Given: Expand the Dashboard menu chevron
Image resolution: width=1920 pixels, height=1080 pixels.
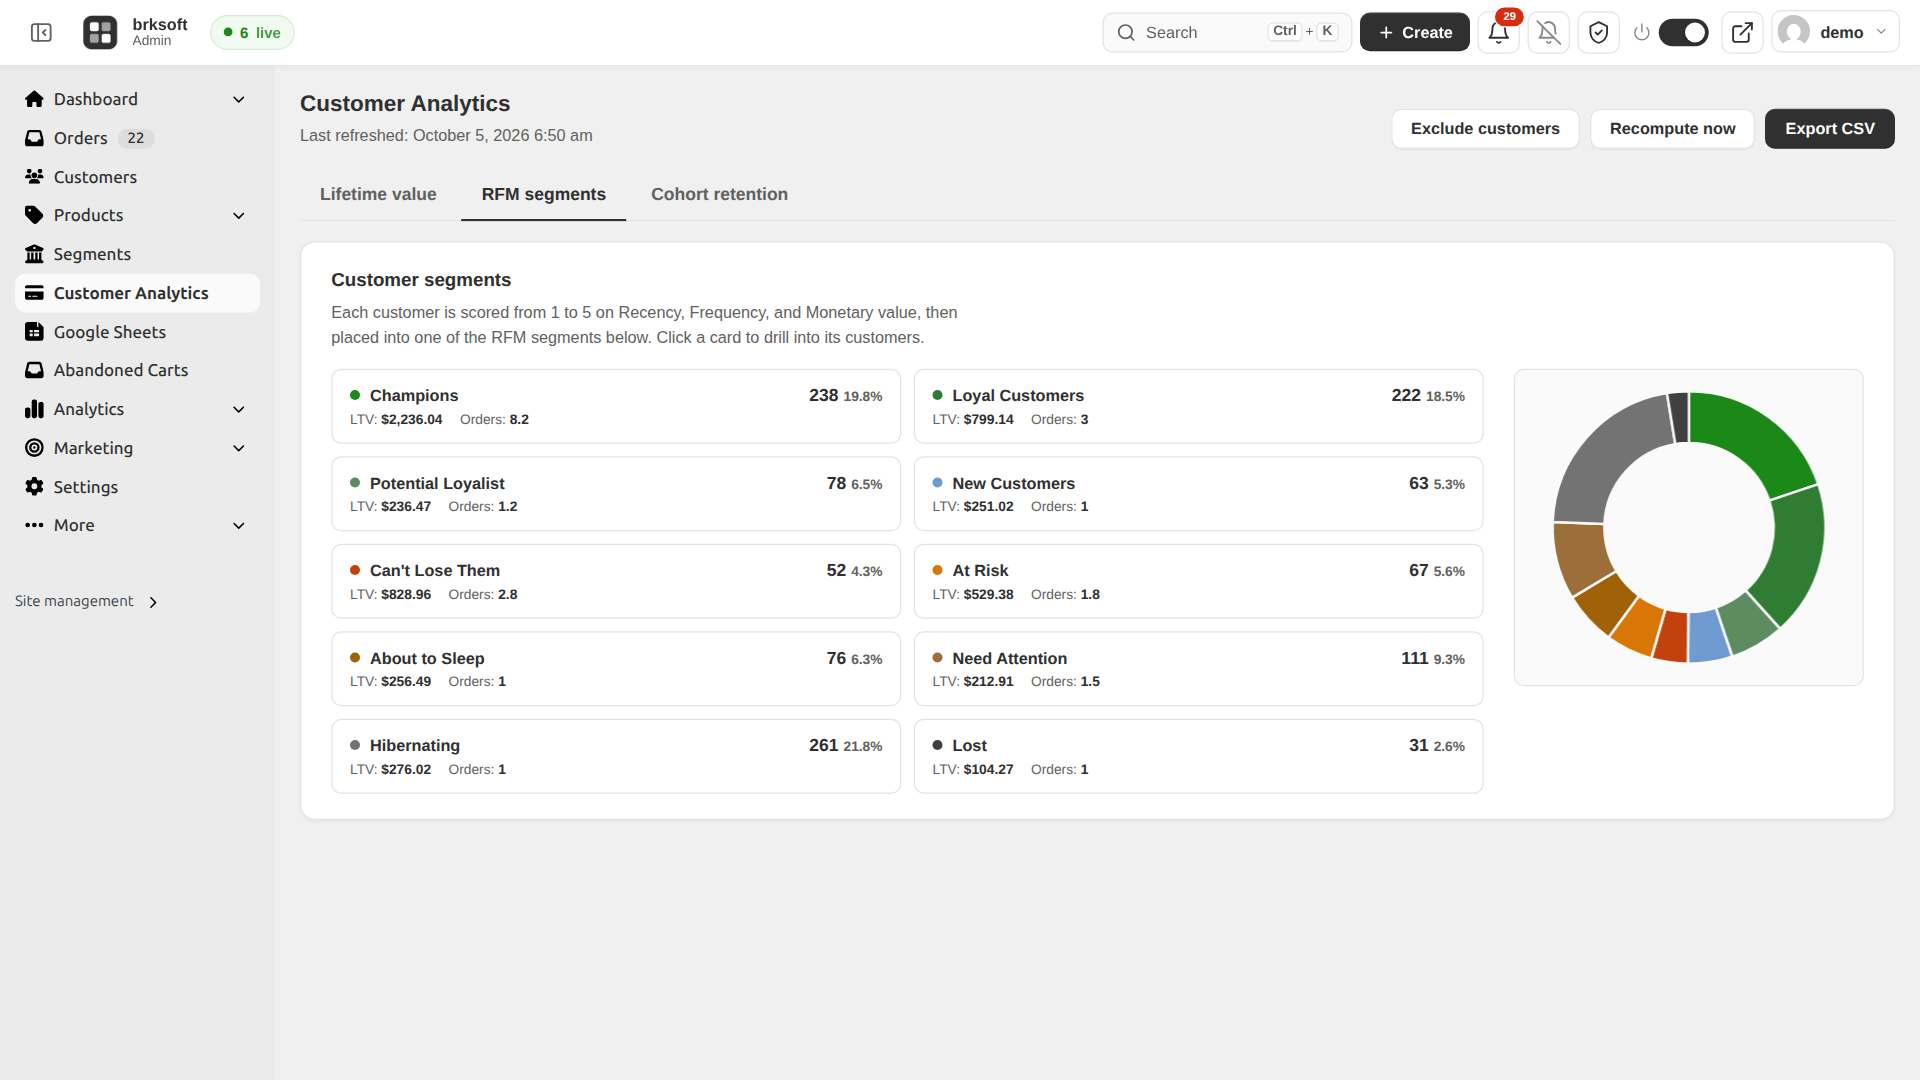Looking at the screenshot, I should 239,99.
